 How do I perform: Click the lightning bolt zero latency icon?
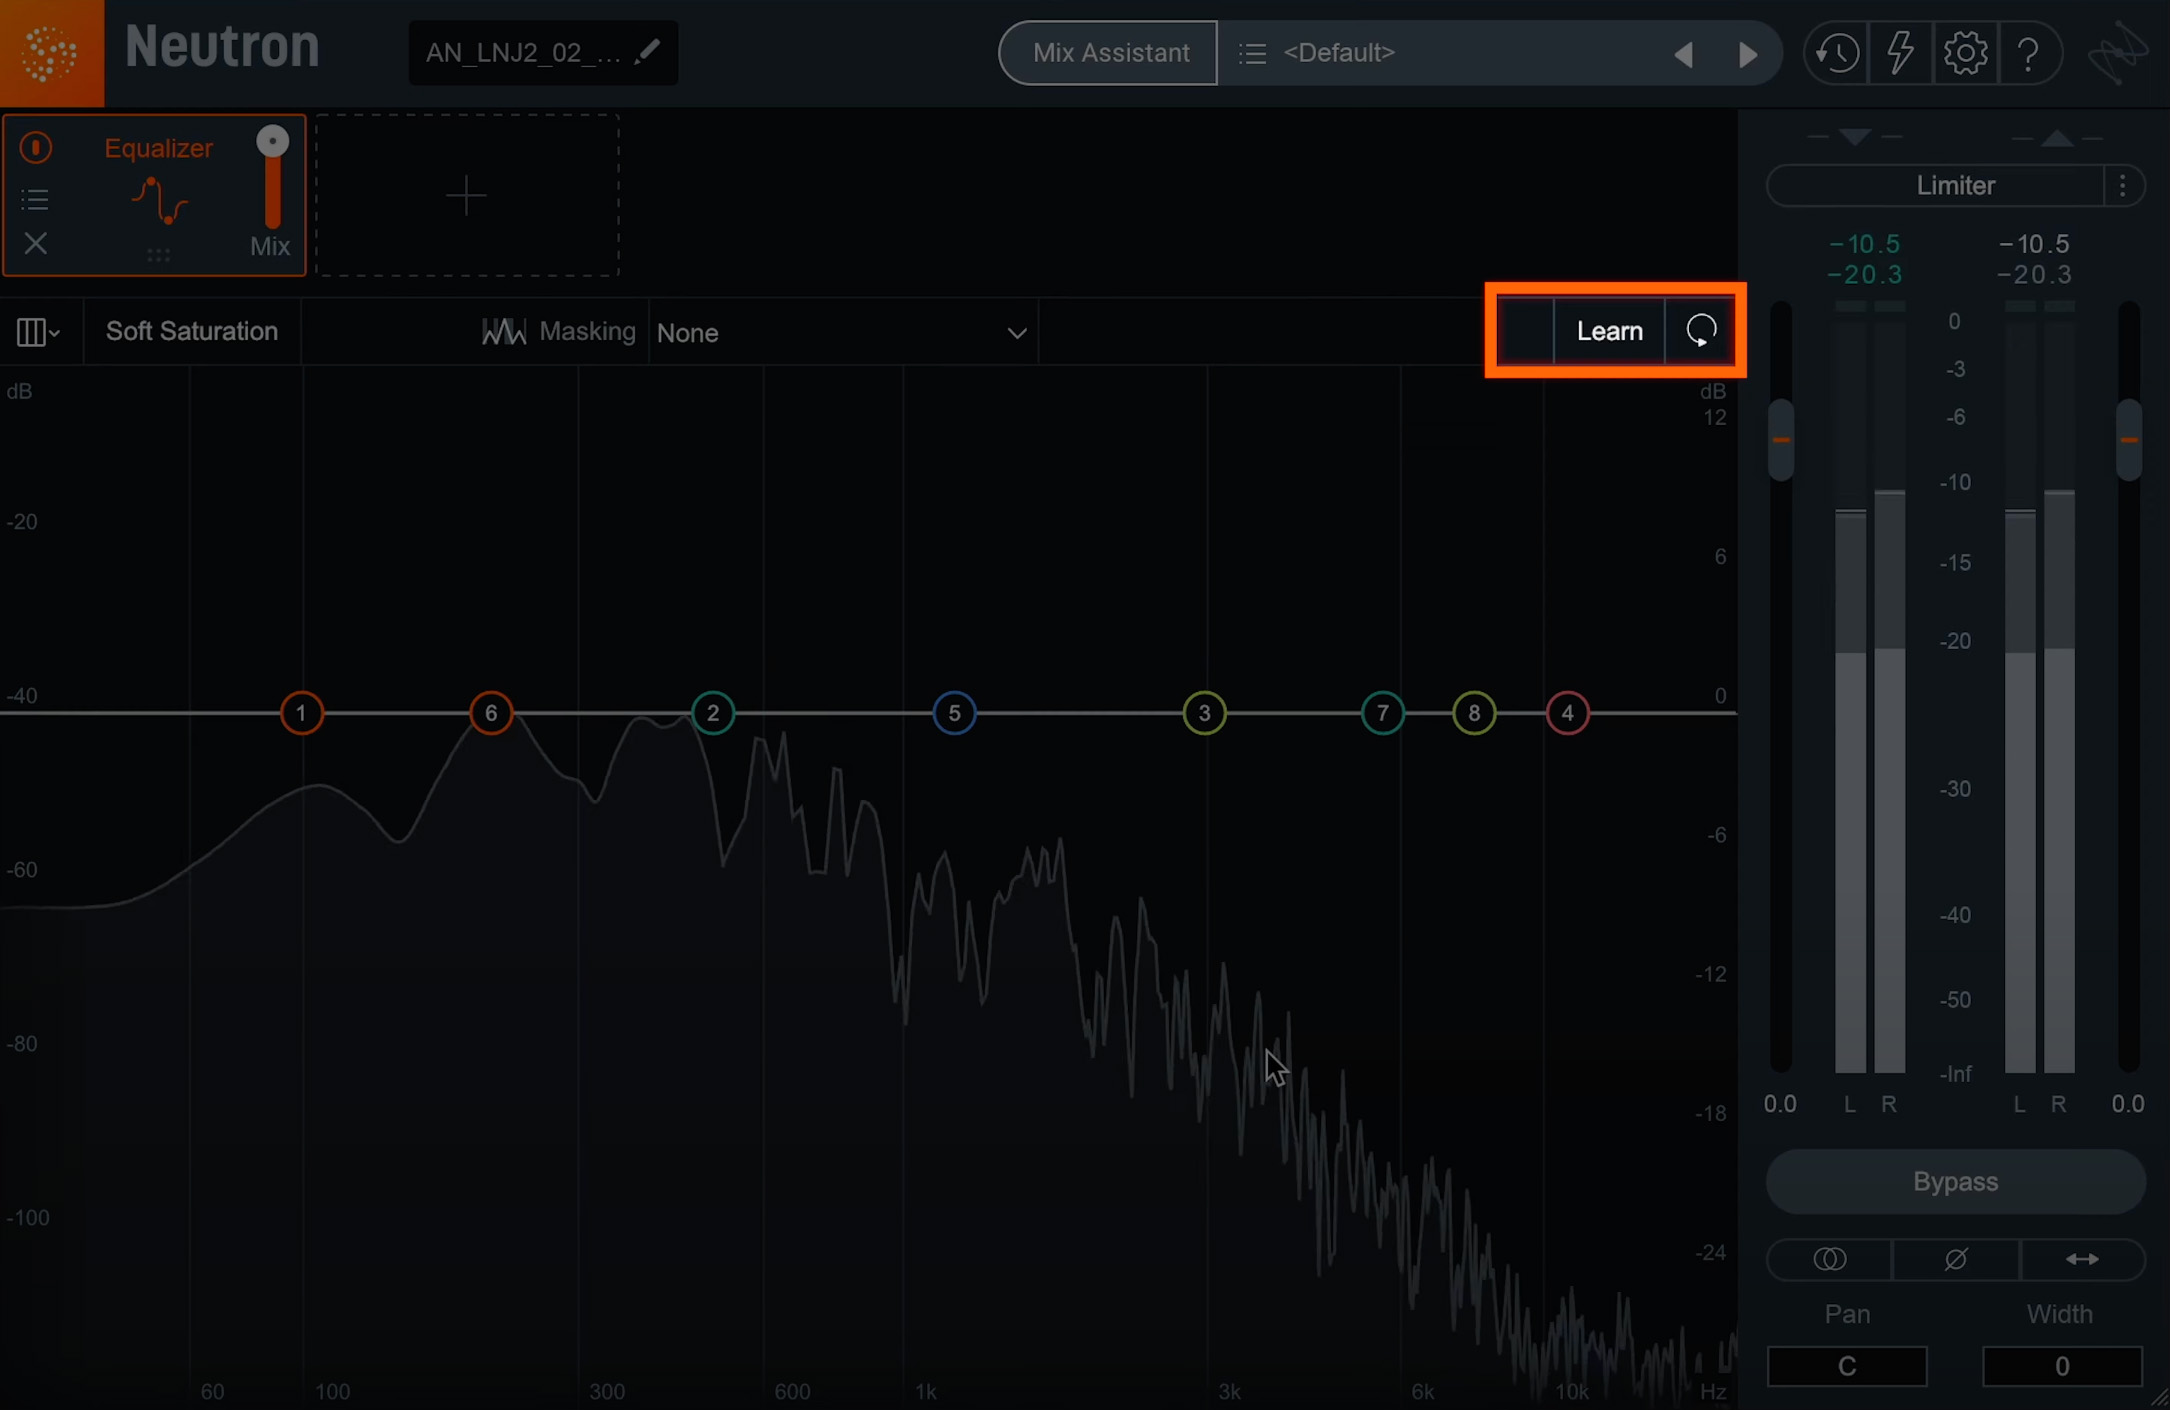click(1900, 52)
